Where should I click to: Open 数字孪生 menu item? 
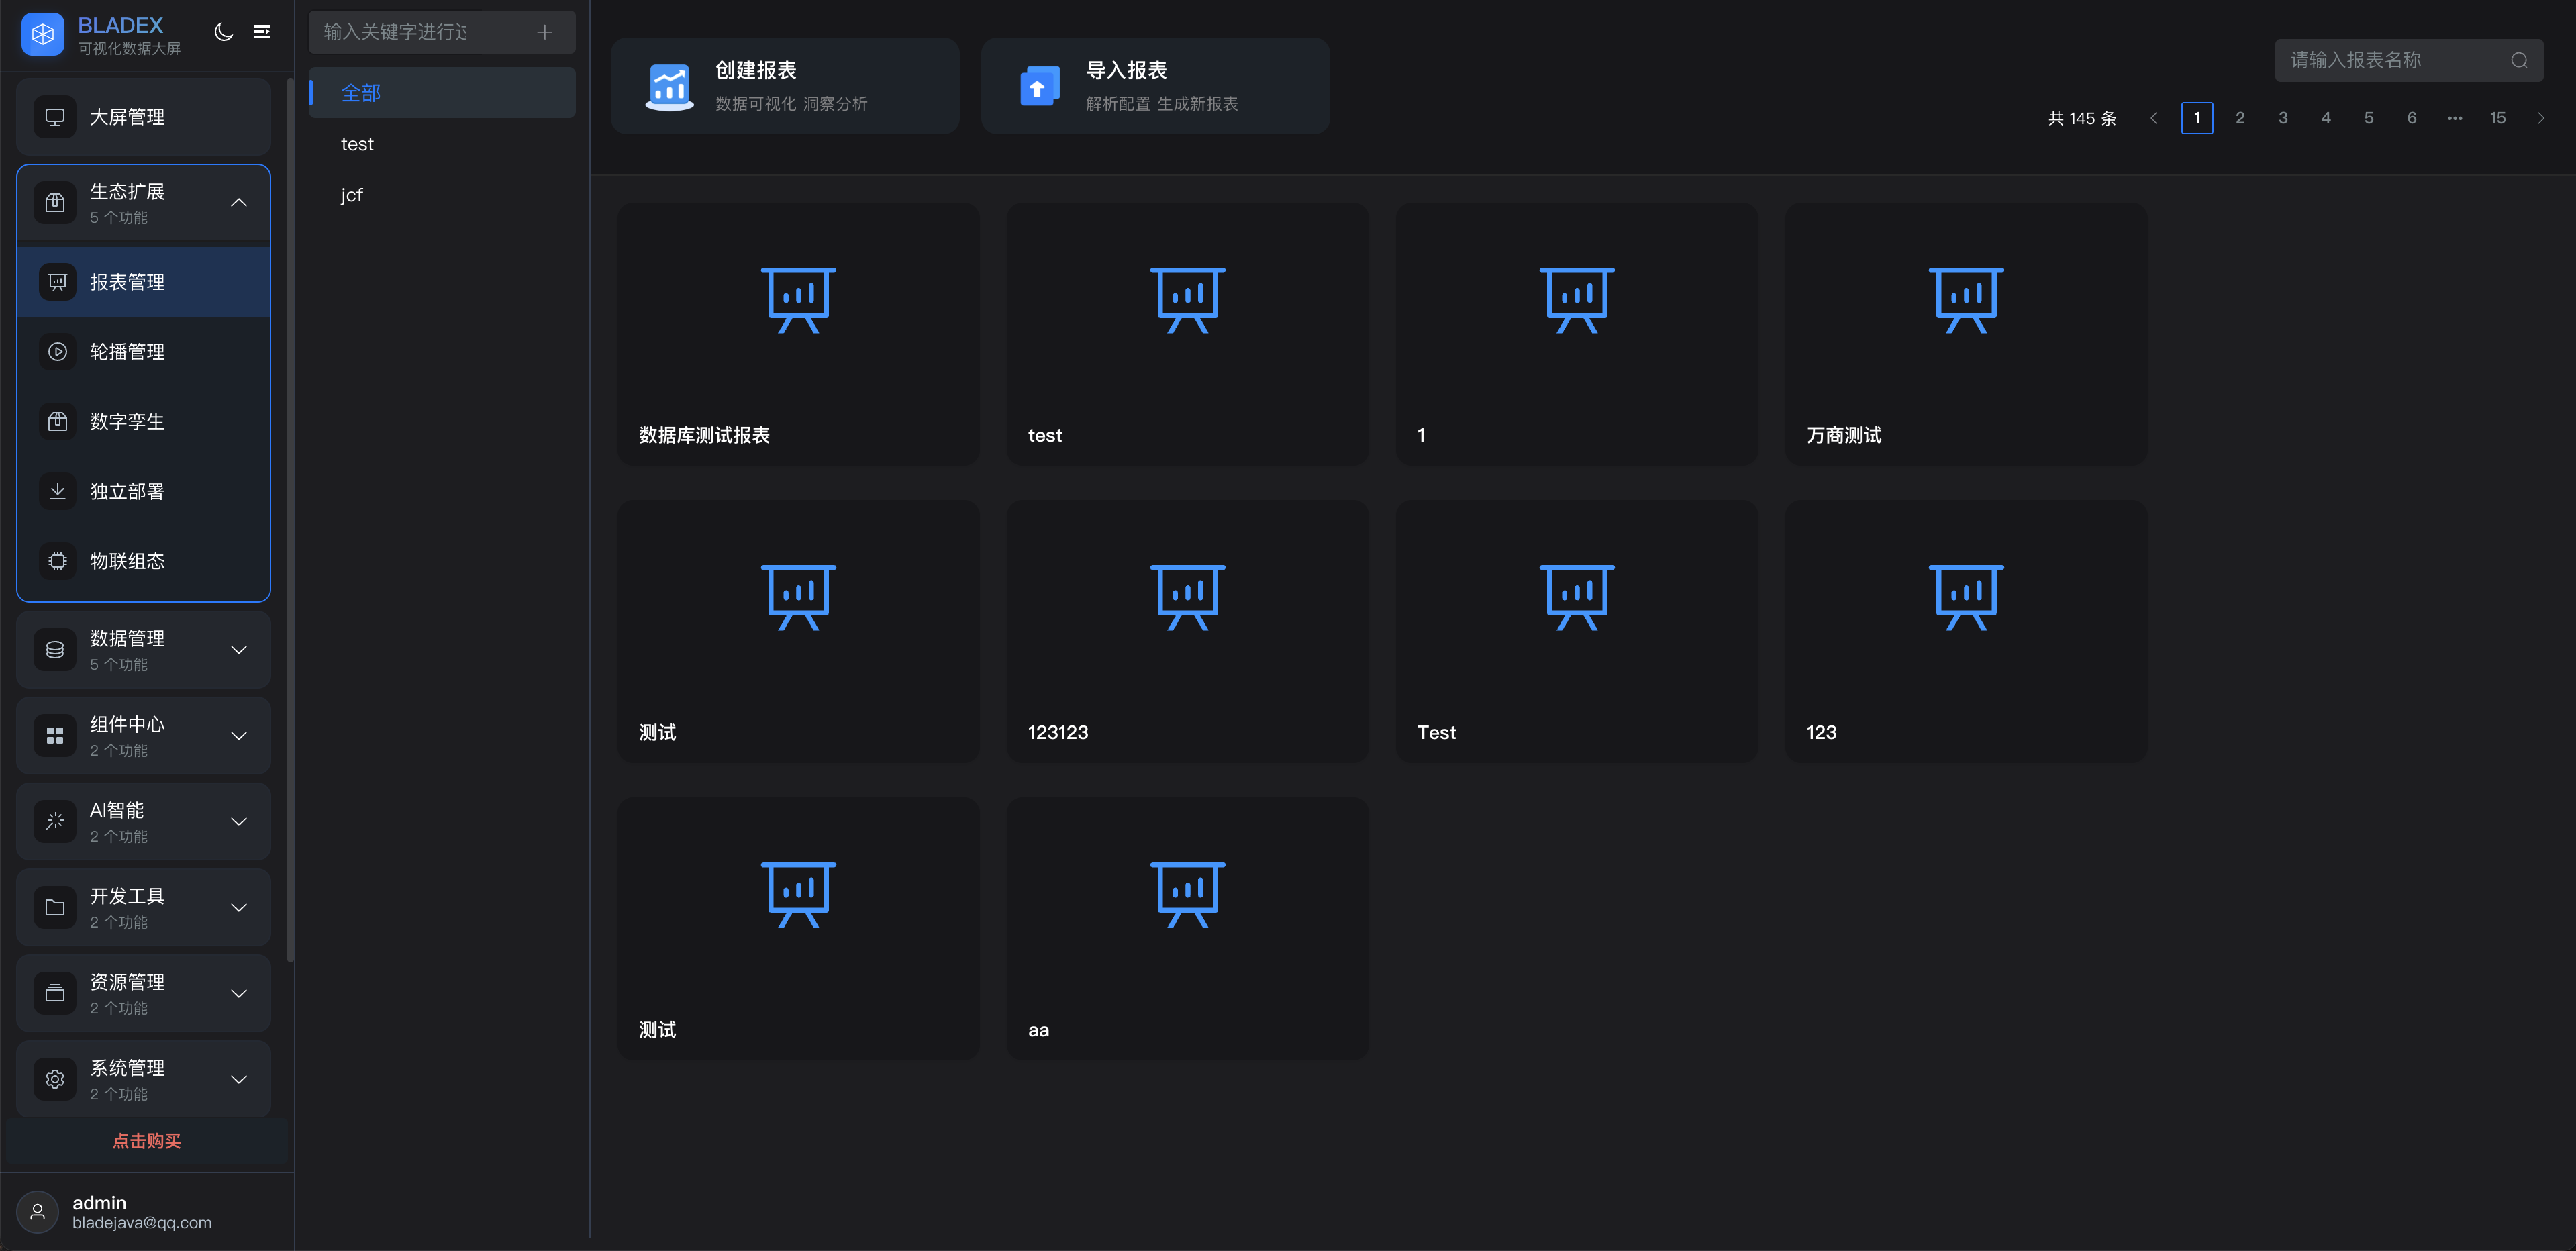(x=144, y=422)
